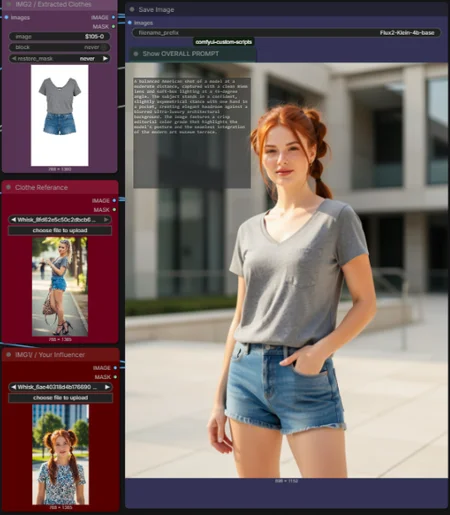Open the Clothe Referance photo thumbnail
450x515 pixels.
60,286
